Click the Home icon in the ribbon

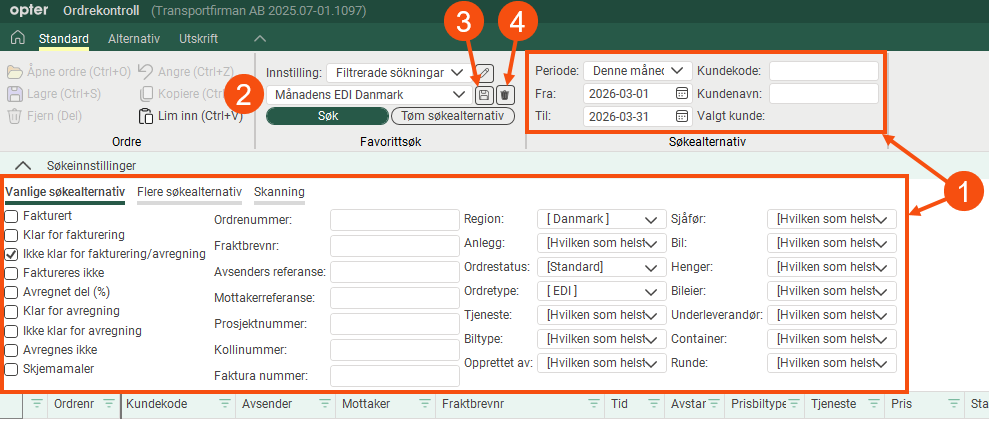(17, 39)
